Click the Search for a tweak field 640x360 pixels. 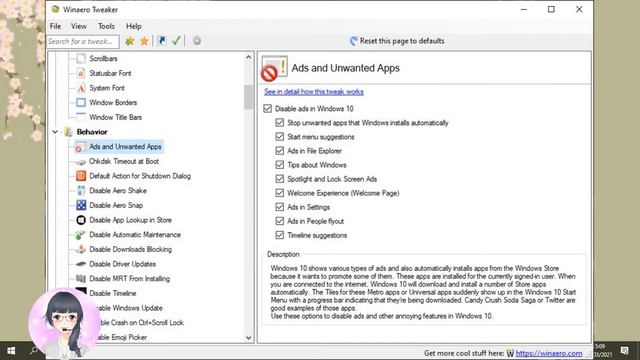click(83, 41)
